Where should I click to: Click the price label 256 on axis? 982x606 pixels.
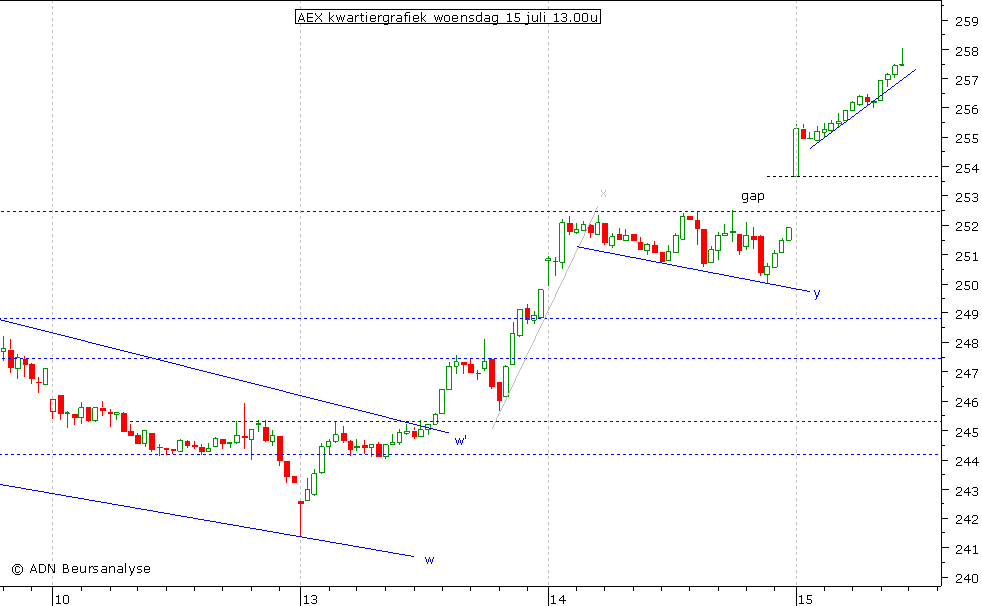966,110
